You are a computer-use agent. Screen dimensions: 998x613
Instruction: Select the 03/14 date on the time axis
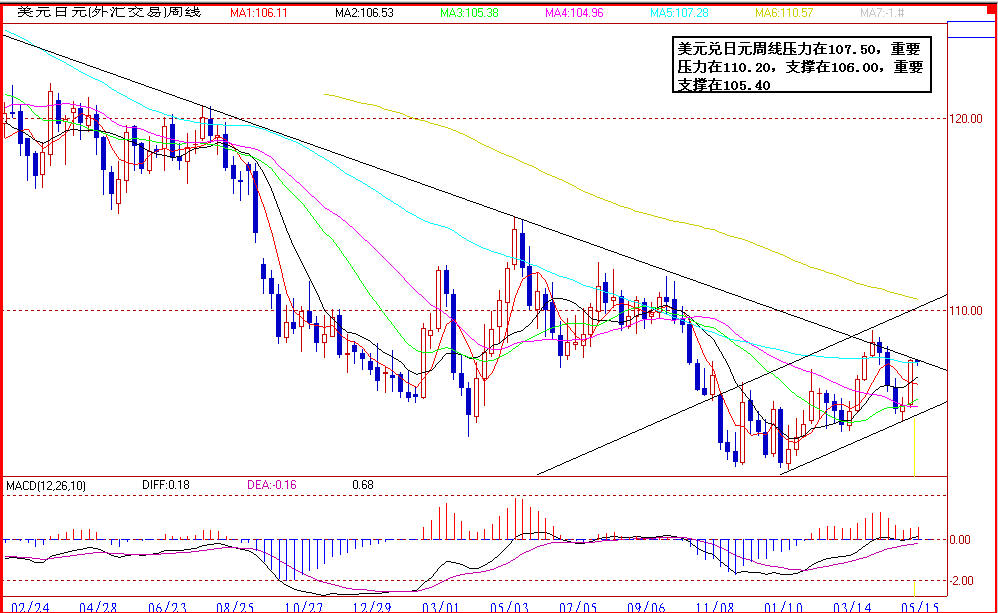(x=852, y=606)
